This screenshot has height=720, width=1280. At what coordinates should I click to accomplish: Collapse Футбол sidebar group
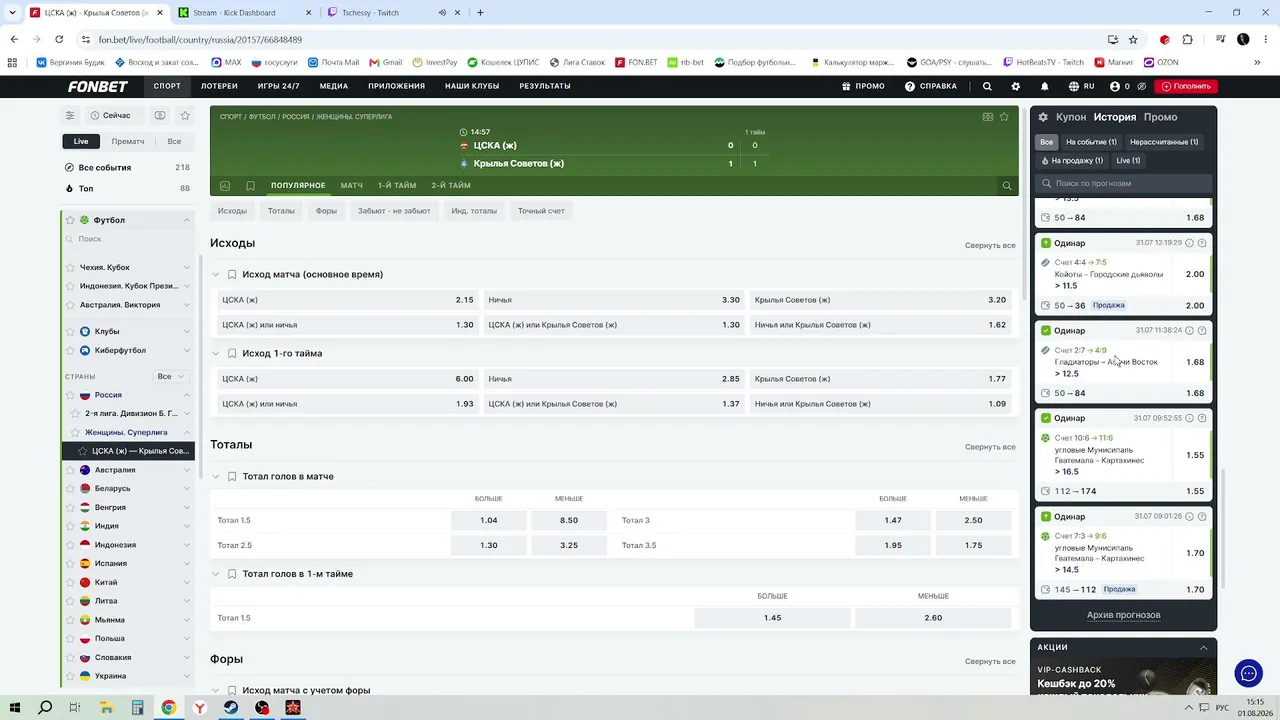click(x=187, y=220)
